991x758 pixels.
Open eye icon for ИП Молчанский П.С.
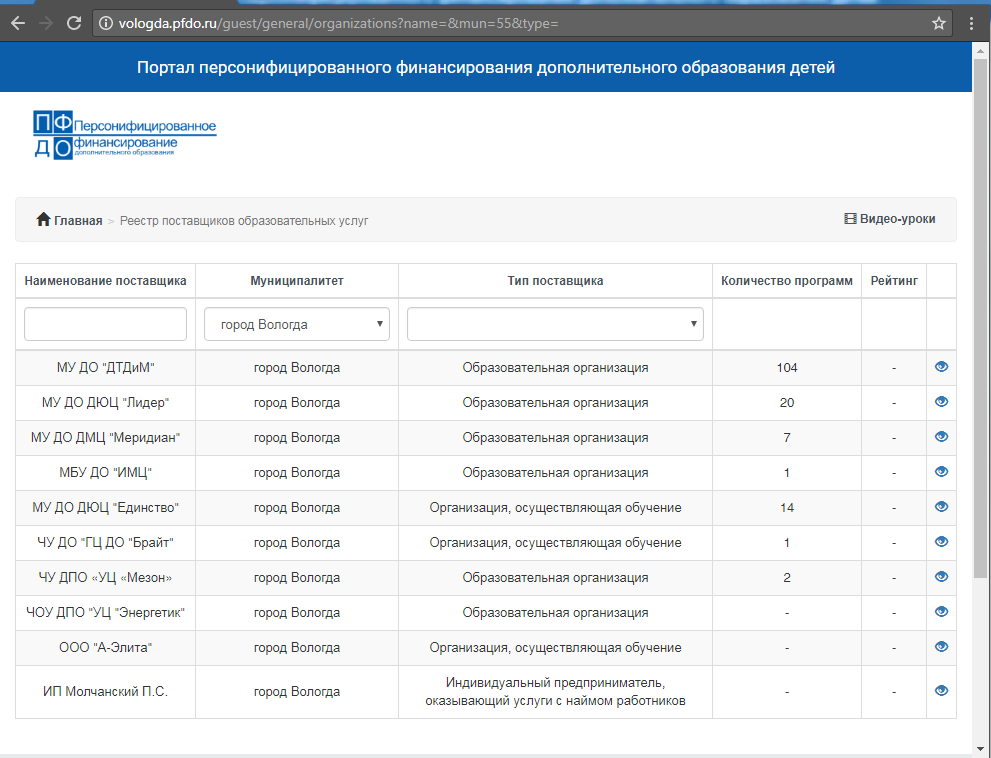click(x=941, y=691)
